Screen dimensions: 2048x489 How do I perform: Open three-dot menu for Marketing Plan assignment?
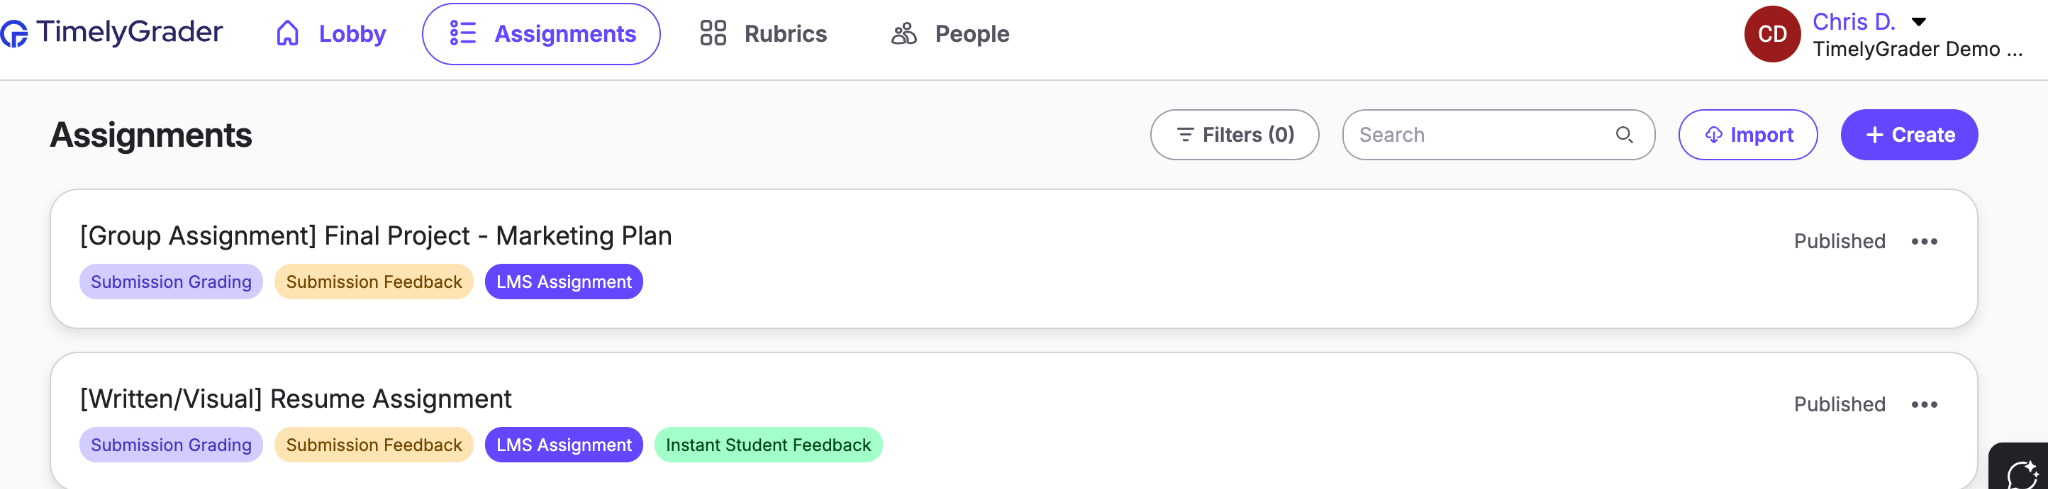(1924, 241)
